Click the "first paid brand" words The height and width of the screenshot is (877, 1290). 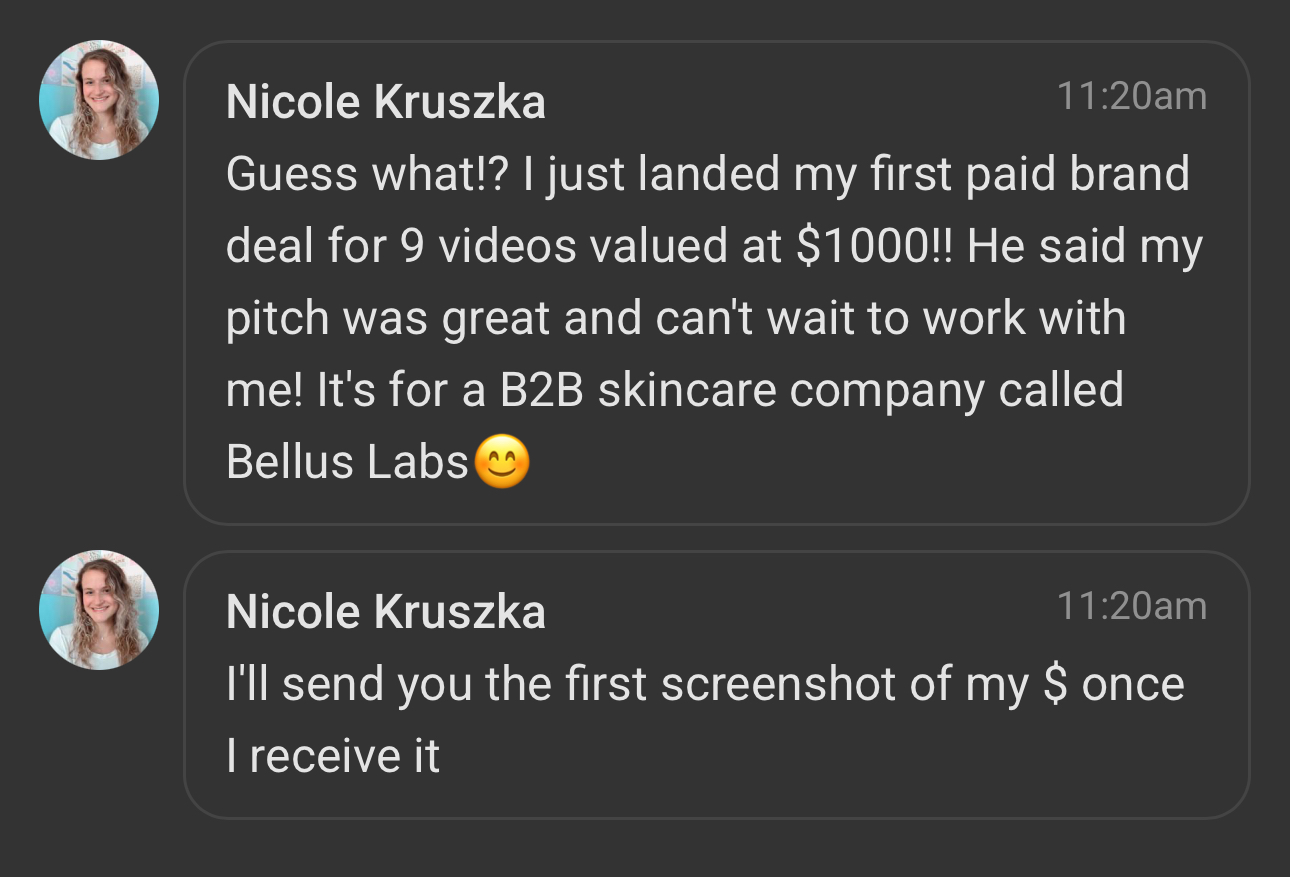point(1027,174)
